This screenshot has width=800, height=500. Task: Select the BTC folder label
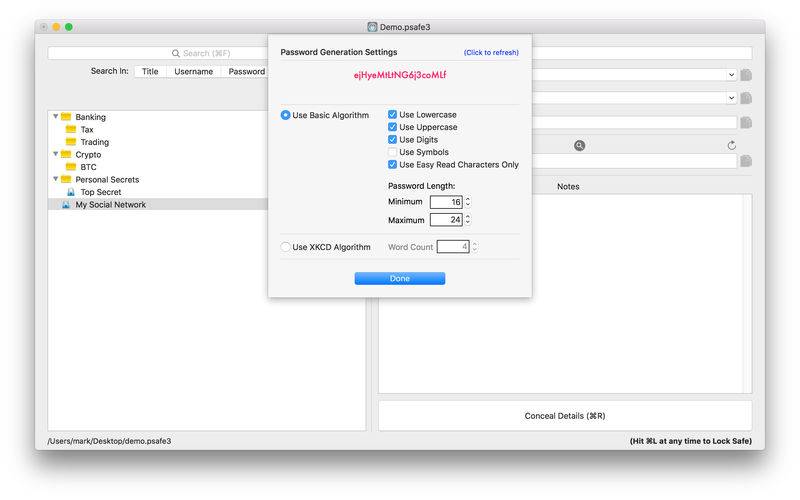click(x=88, y=167)
